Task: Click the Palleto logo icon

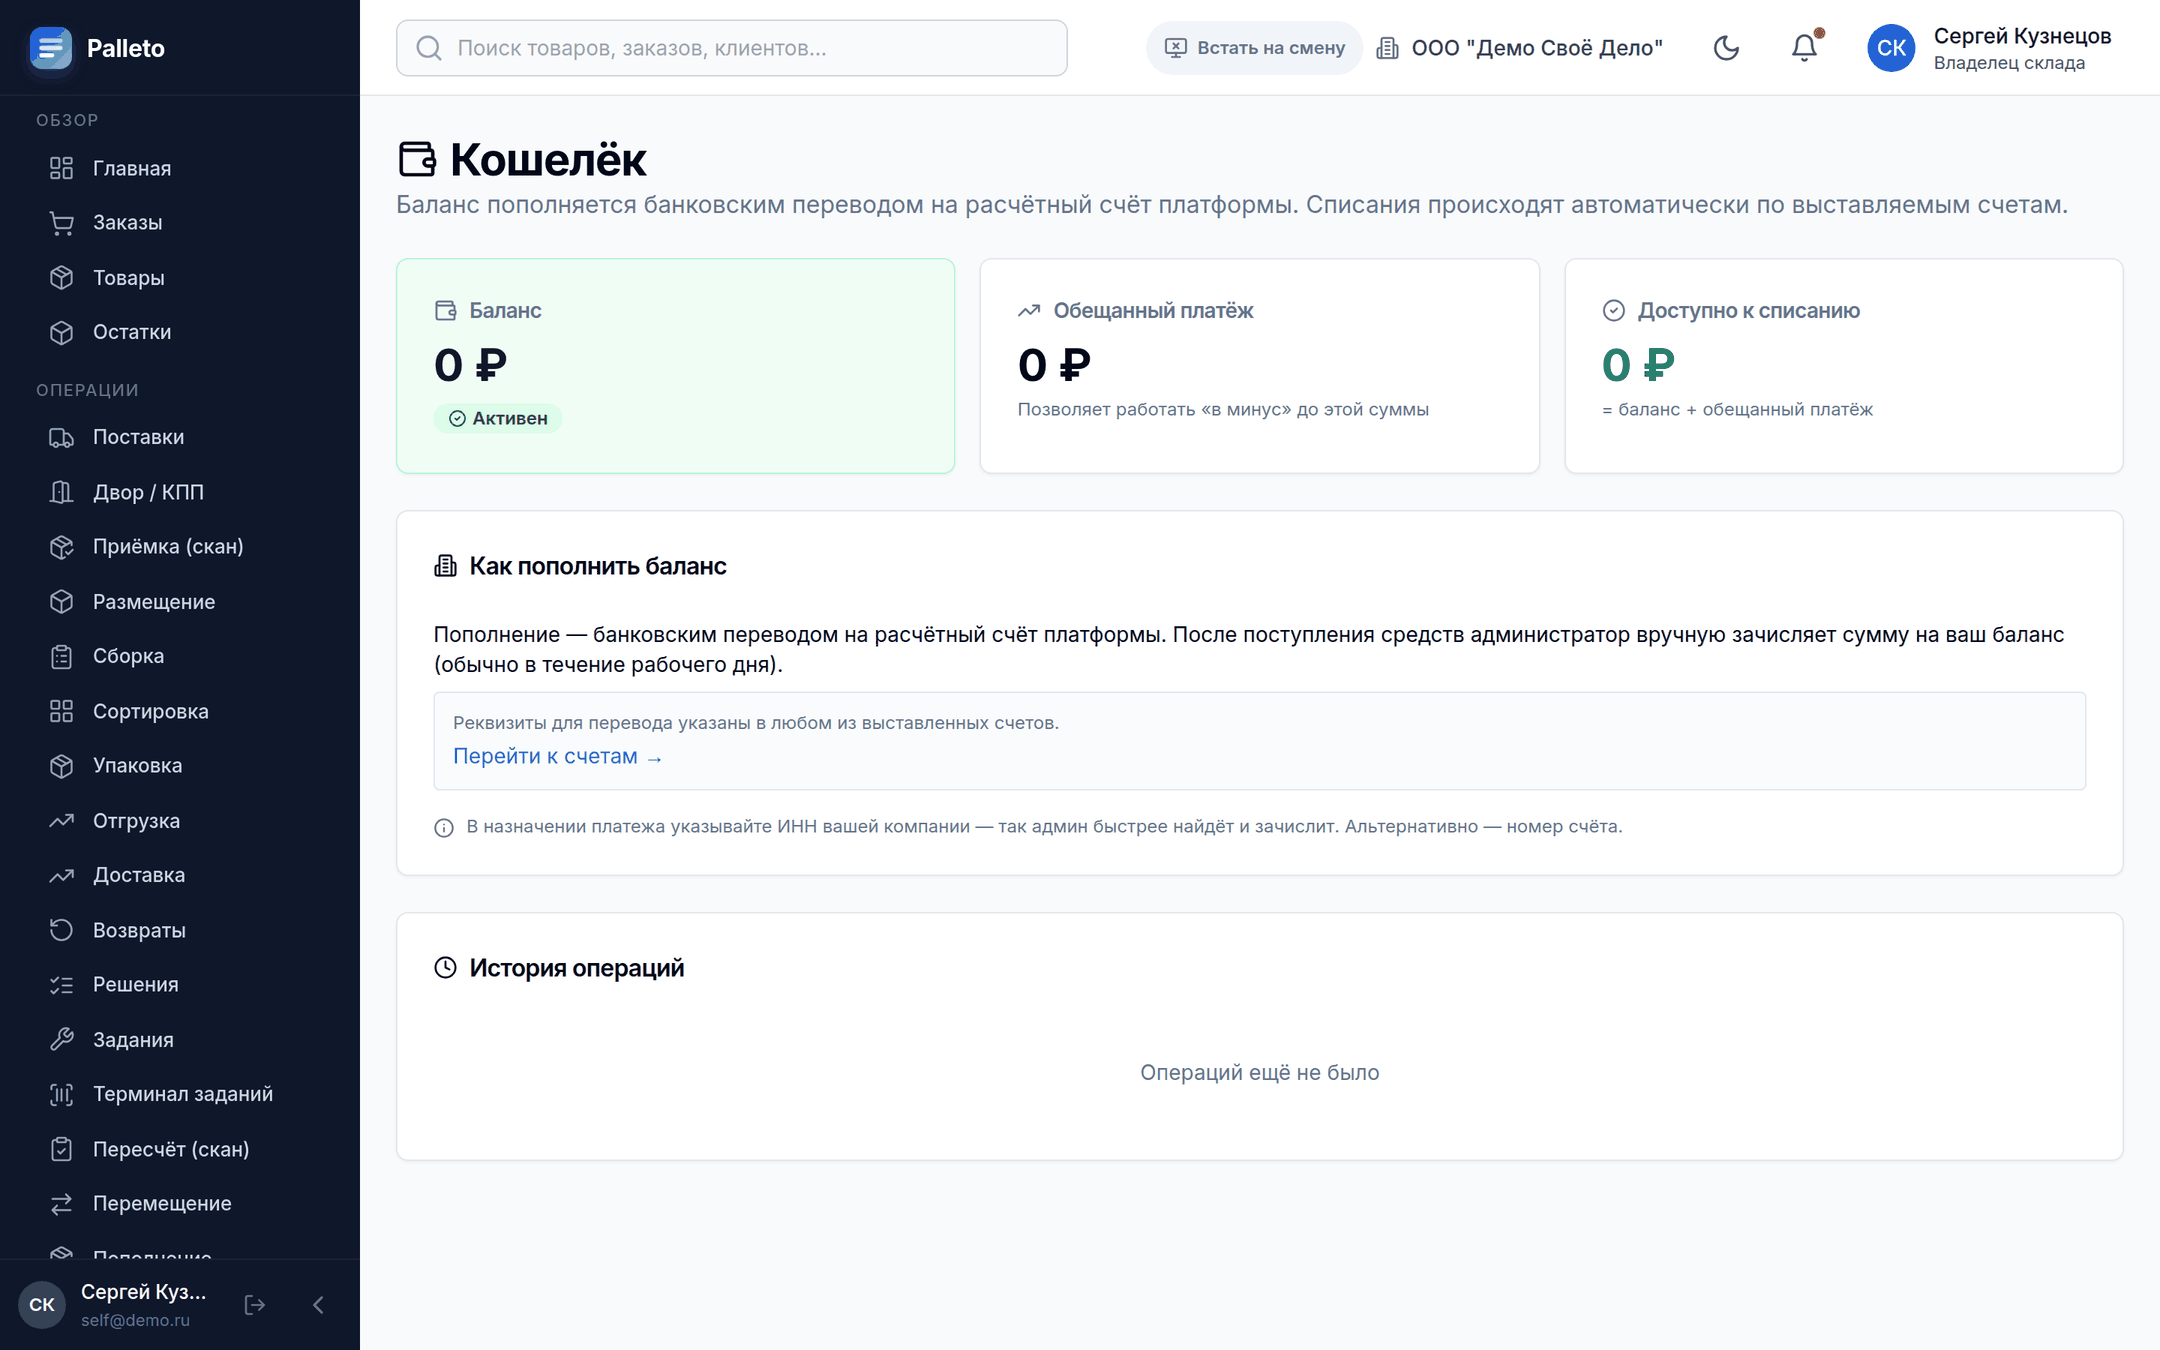Action: tap(51, 48)
